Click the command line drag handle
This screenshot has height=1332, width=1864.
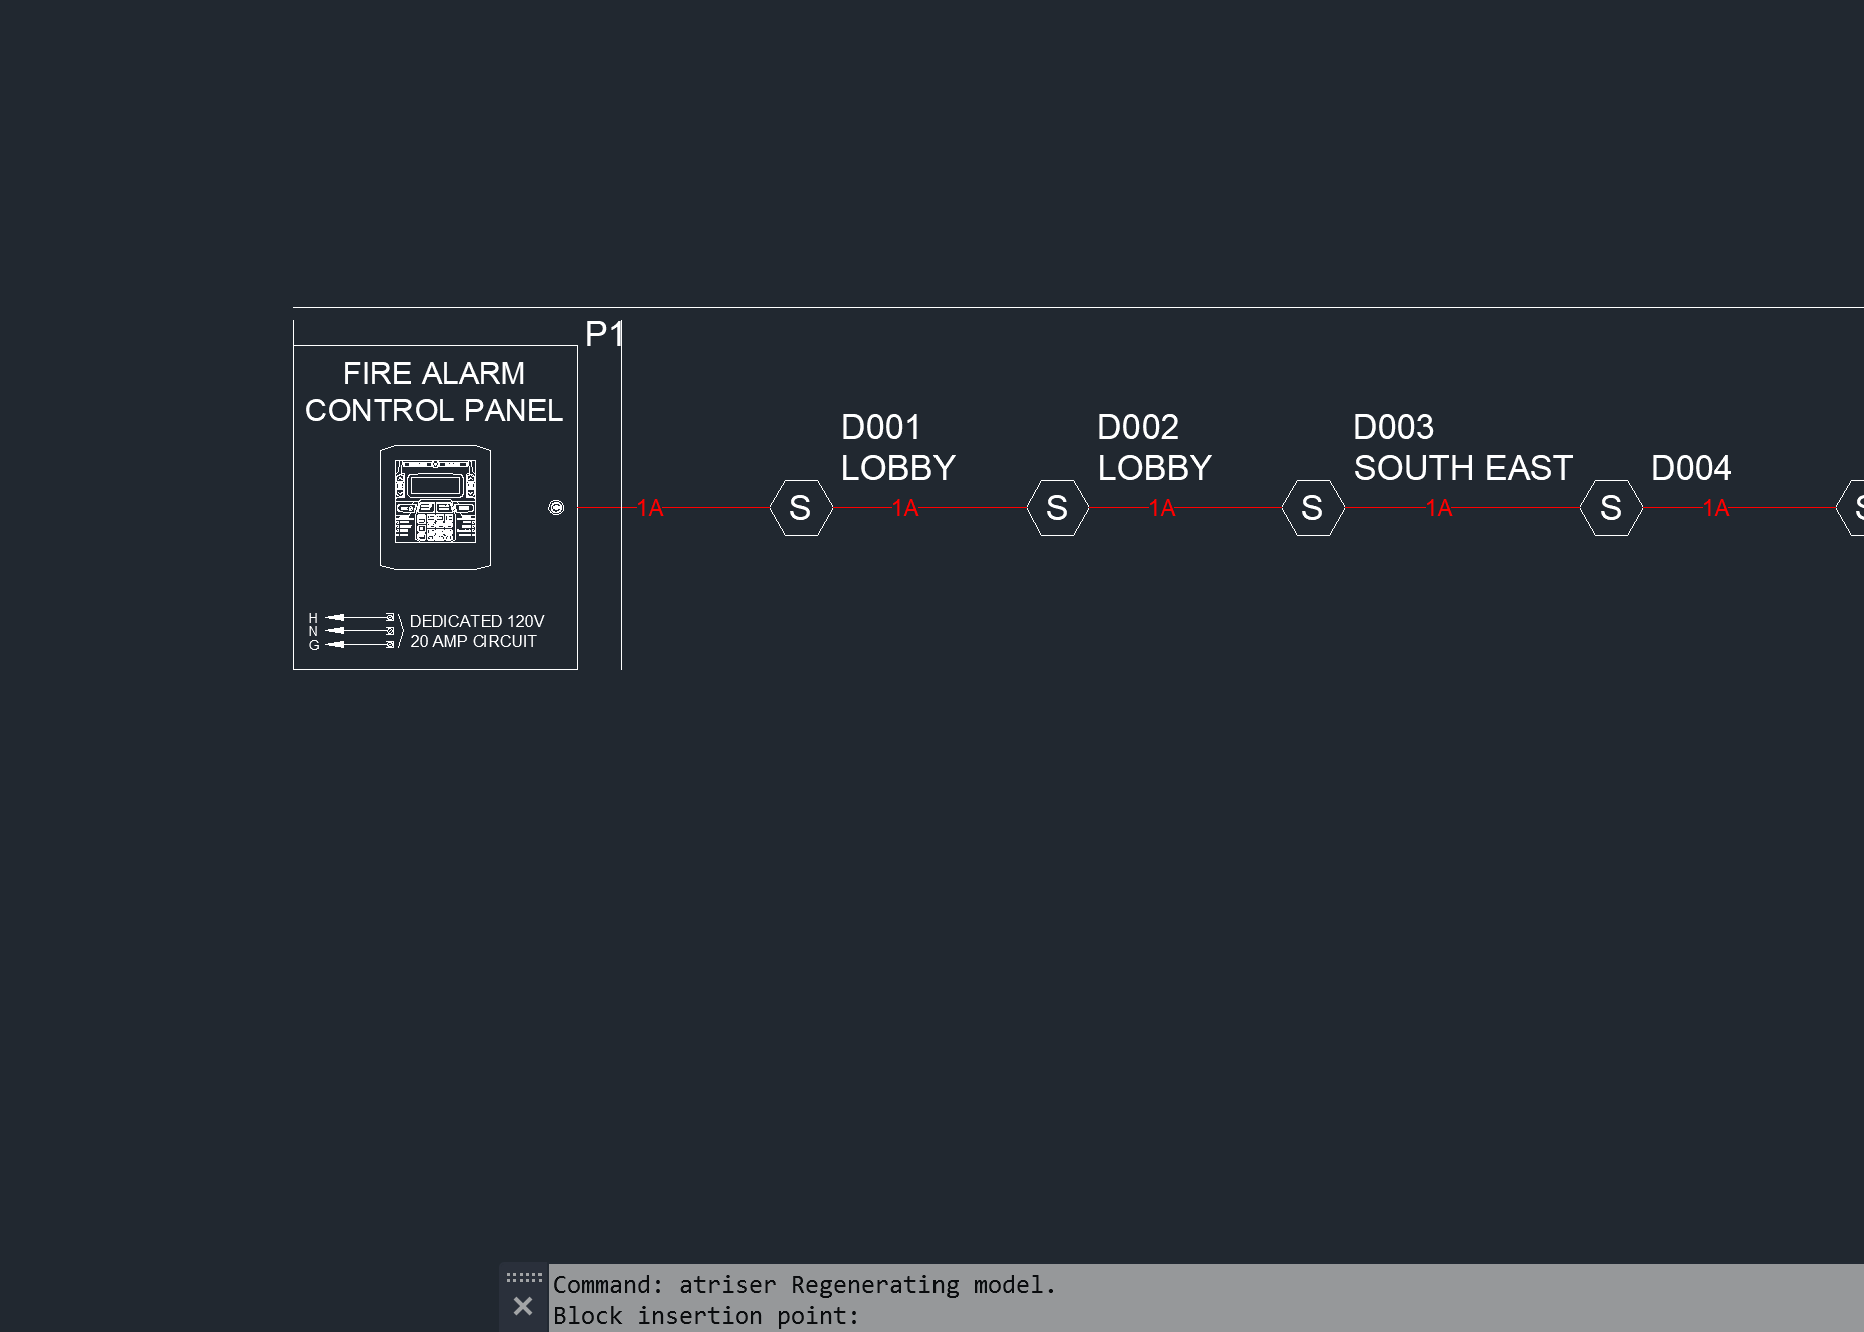pos(524,1277)
